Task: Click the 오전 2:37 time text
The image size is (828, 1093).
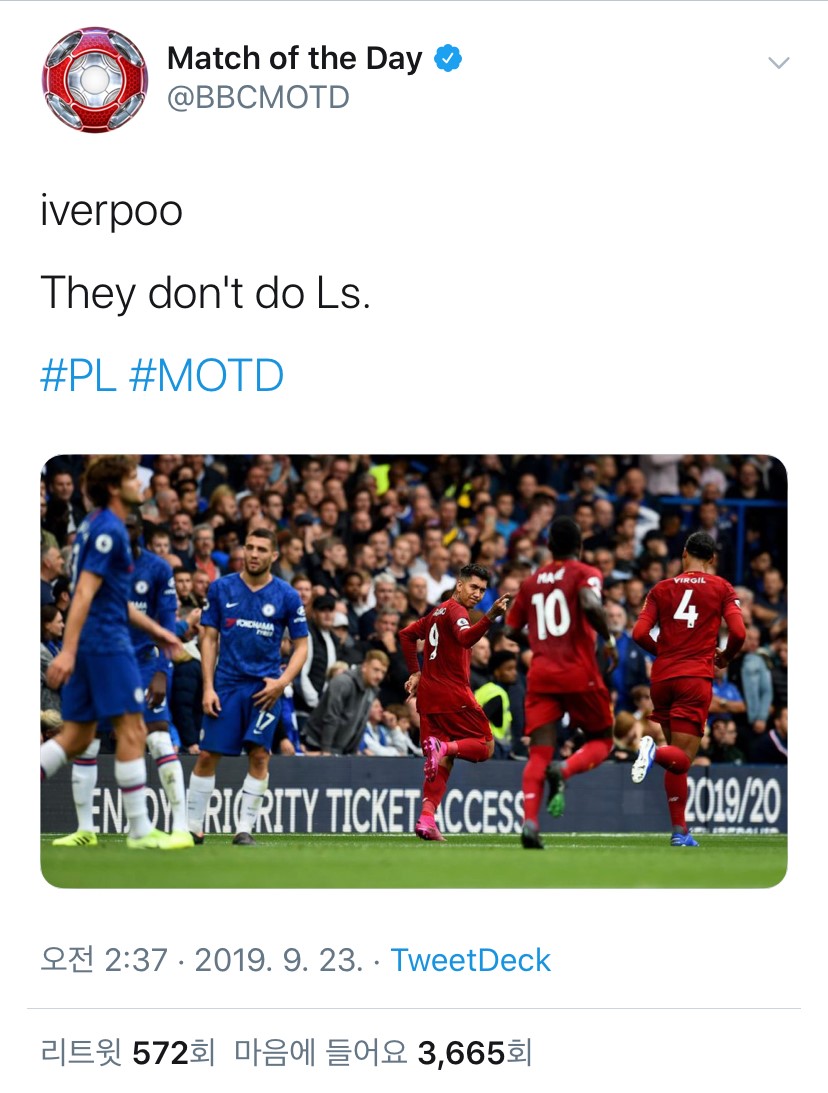Action: [x=104, y=960]
